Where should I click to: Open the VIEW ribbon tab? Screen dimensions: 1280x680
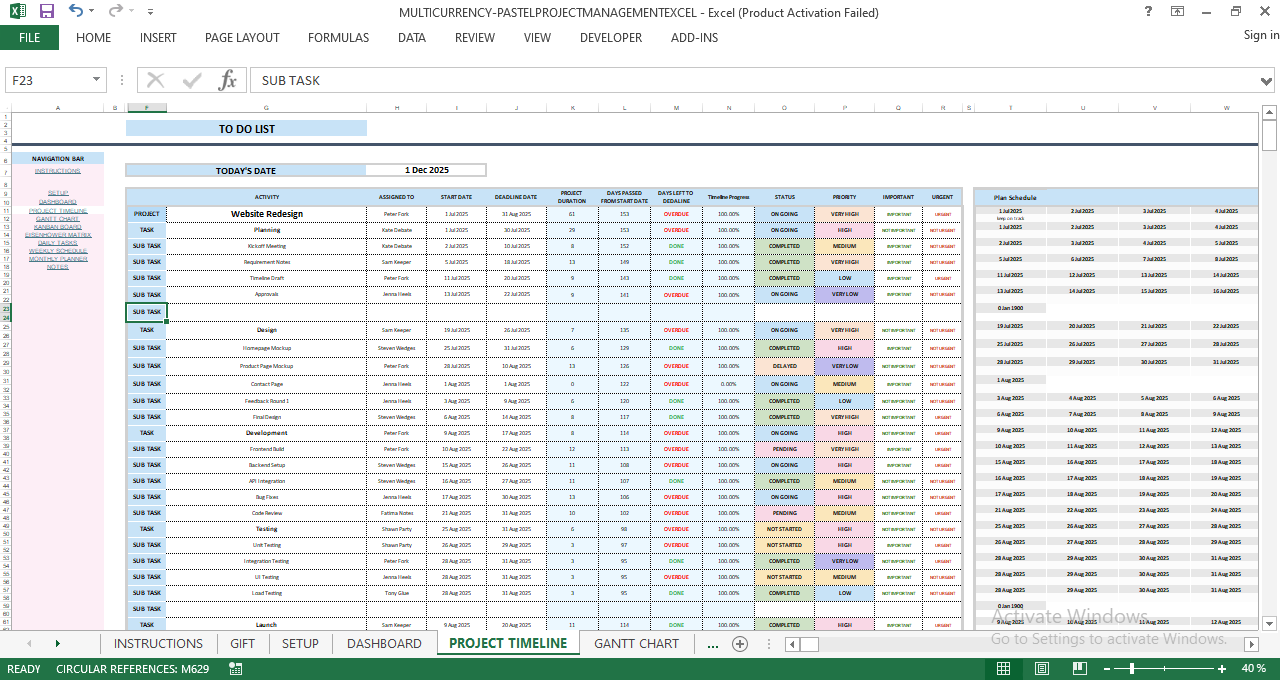click(537, 38)
